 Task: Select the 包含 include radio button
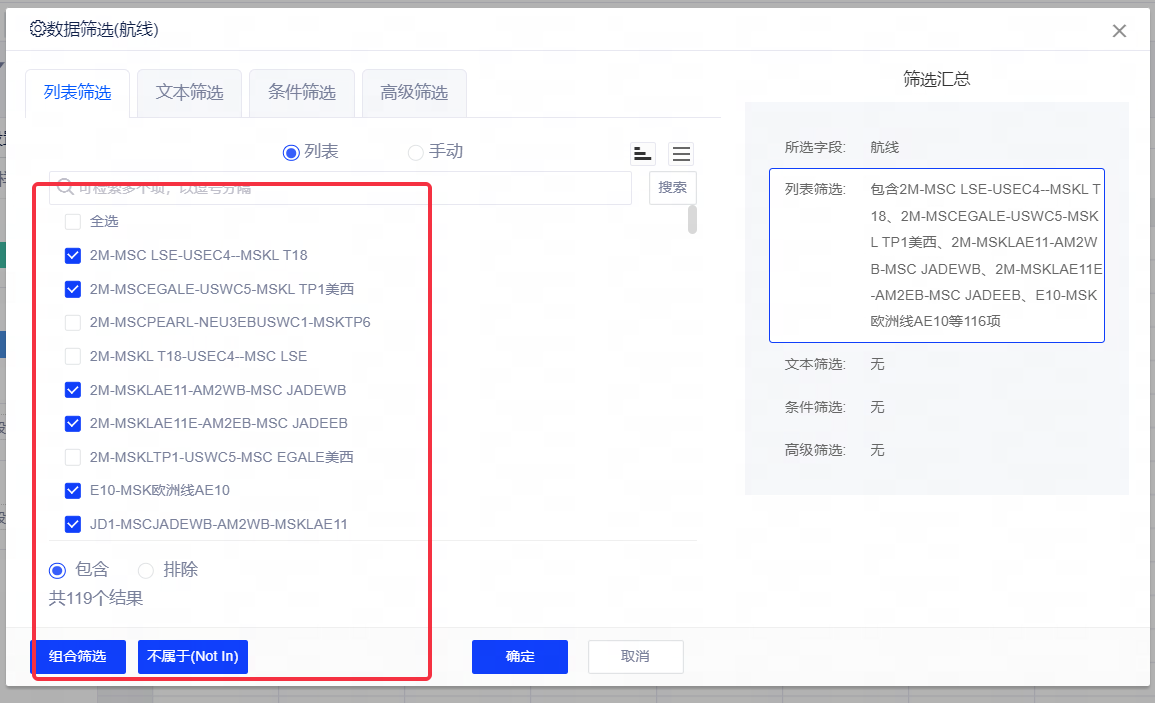pyautogui.click(x=58, y=570)
